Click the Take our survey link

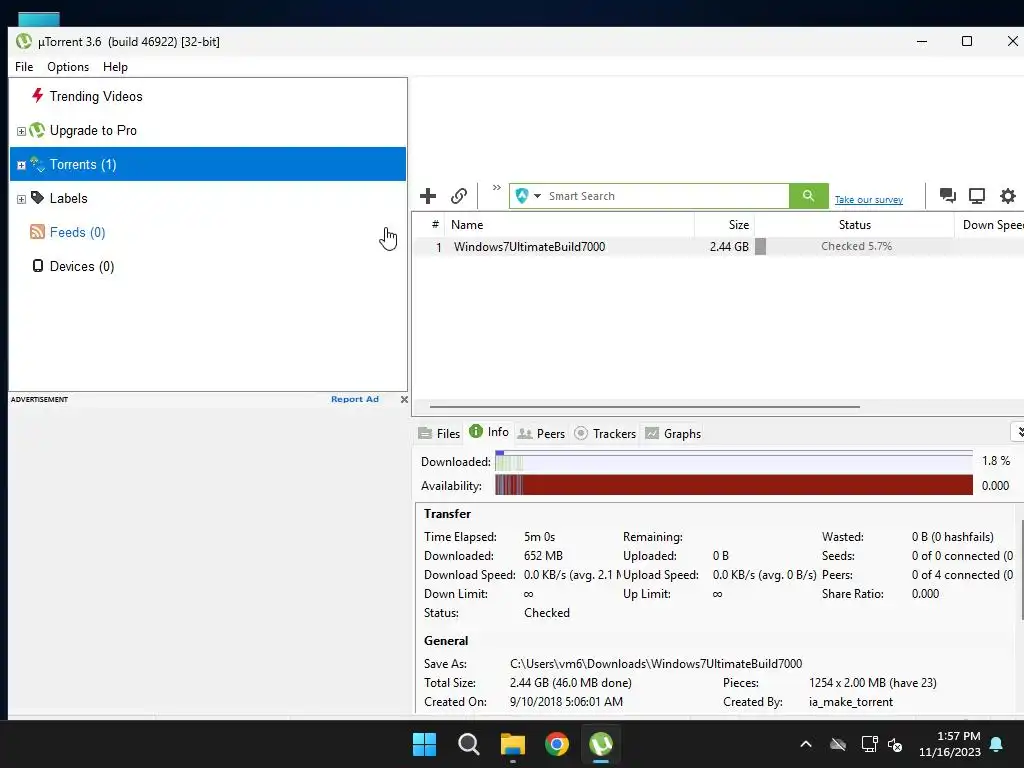point(869,200)
